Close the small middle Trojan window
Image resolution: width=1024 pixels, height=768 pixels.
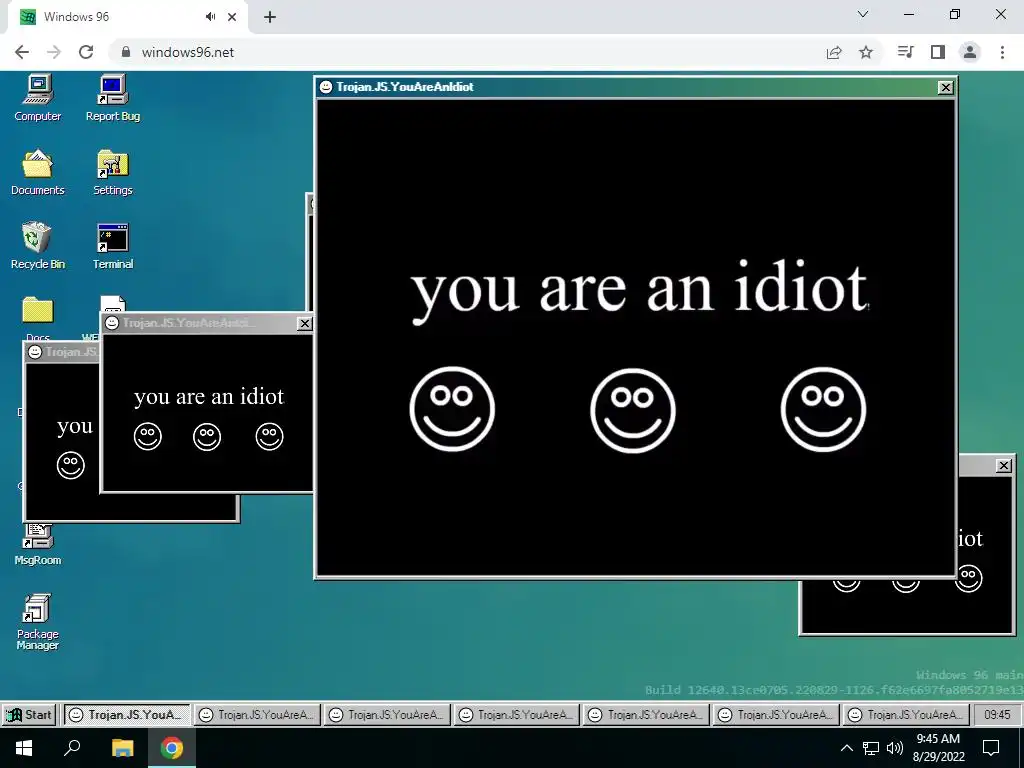(x=304, y=323)
